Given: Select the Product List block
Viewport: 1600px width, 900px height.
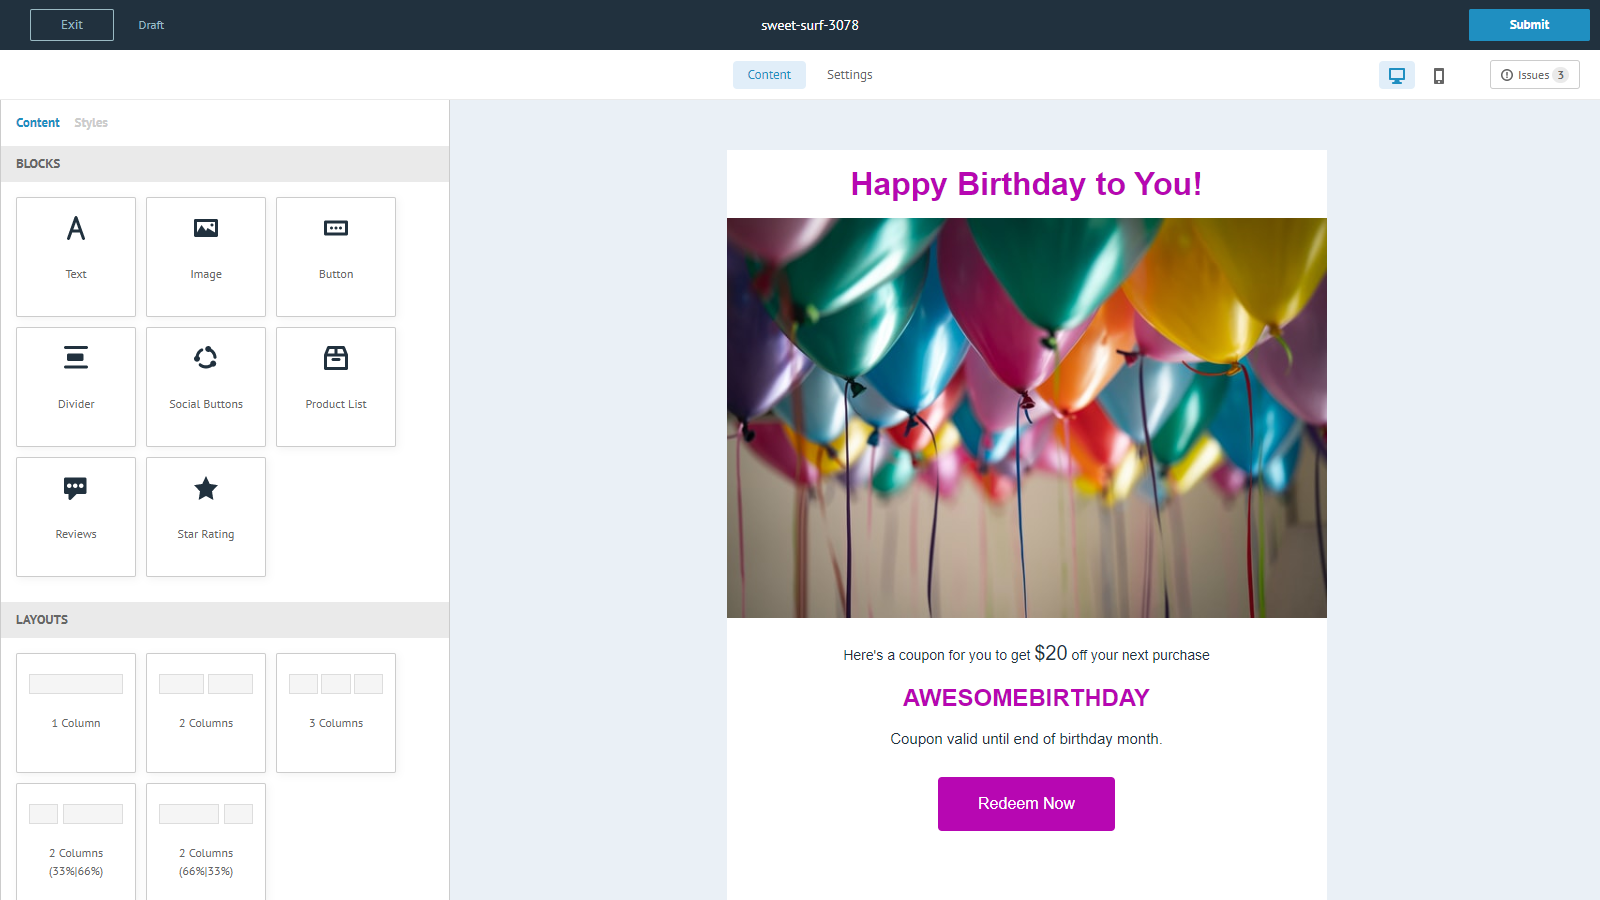Looking at the screenshot, I should click(x=336, y=386).
